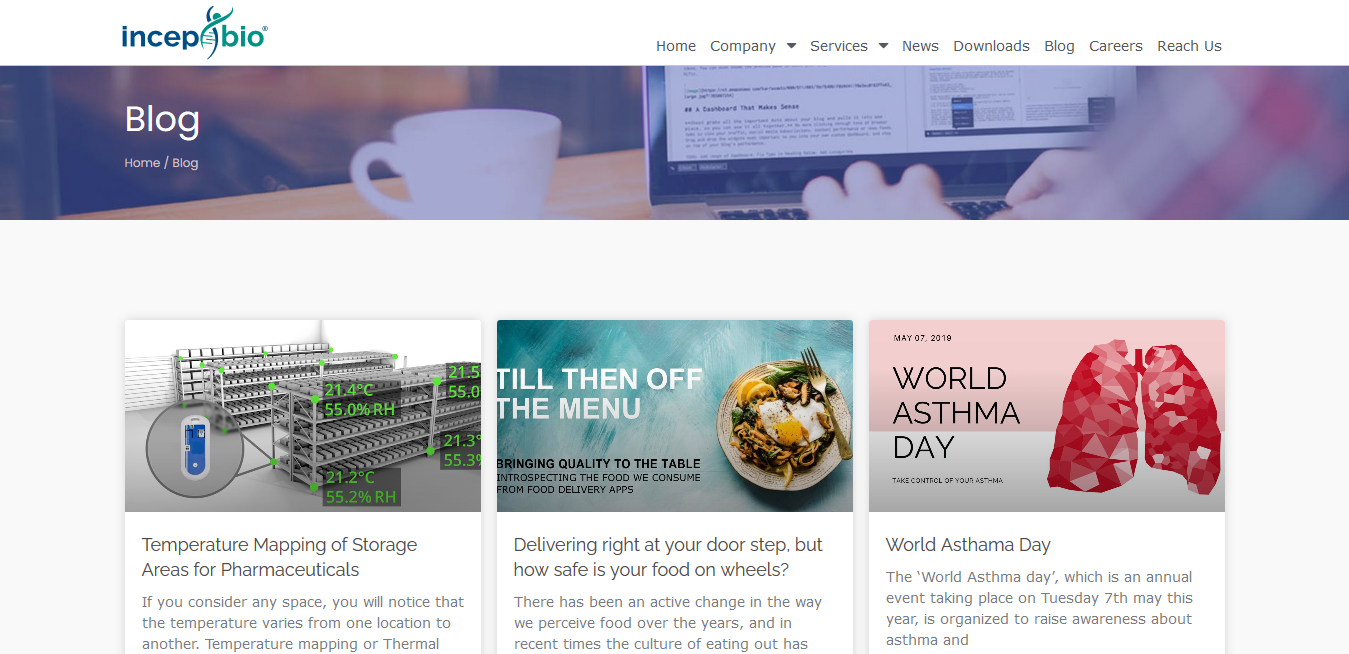This screenshot has width=1349, height=654.
Task: Open the Reach Us page
Action: (x=1189, y=46)
